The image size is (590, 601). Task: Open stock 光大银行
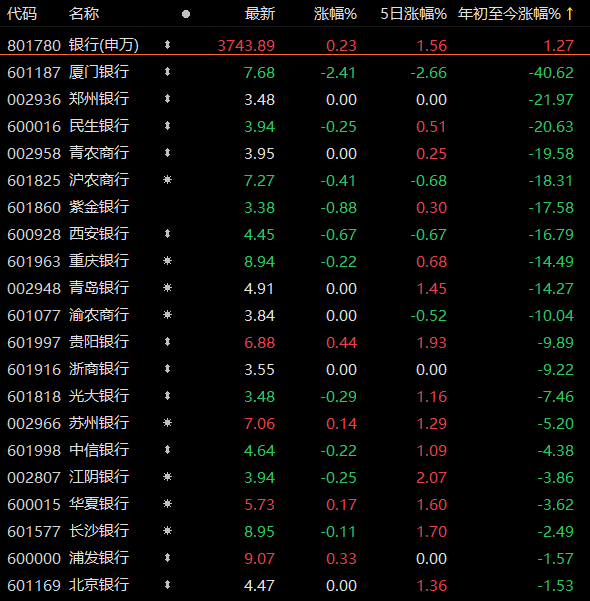pyautogui.click(x=99, y=396)
